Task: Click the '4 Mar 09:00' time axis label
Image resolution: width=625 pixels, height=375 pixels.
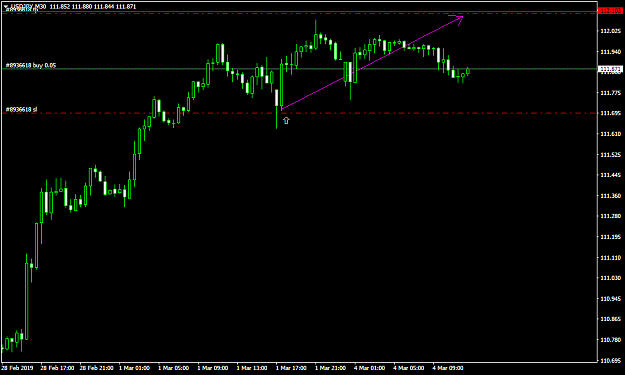Action: pyautogui.click(x=448, y=368)
